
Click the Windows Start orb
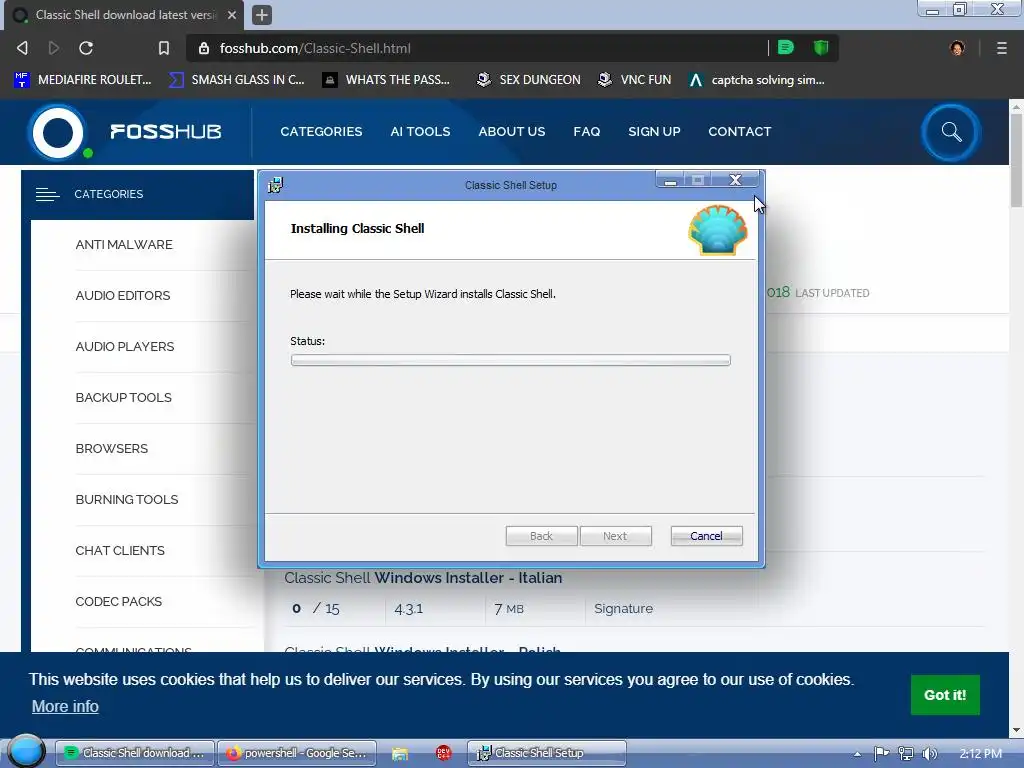click(26, 750)
